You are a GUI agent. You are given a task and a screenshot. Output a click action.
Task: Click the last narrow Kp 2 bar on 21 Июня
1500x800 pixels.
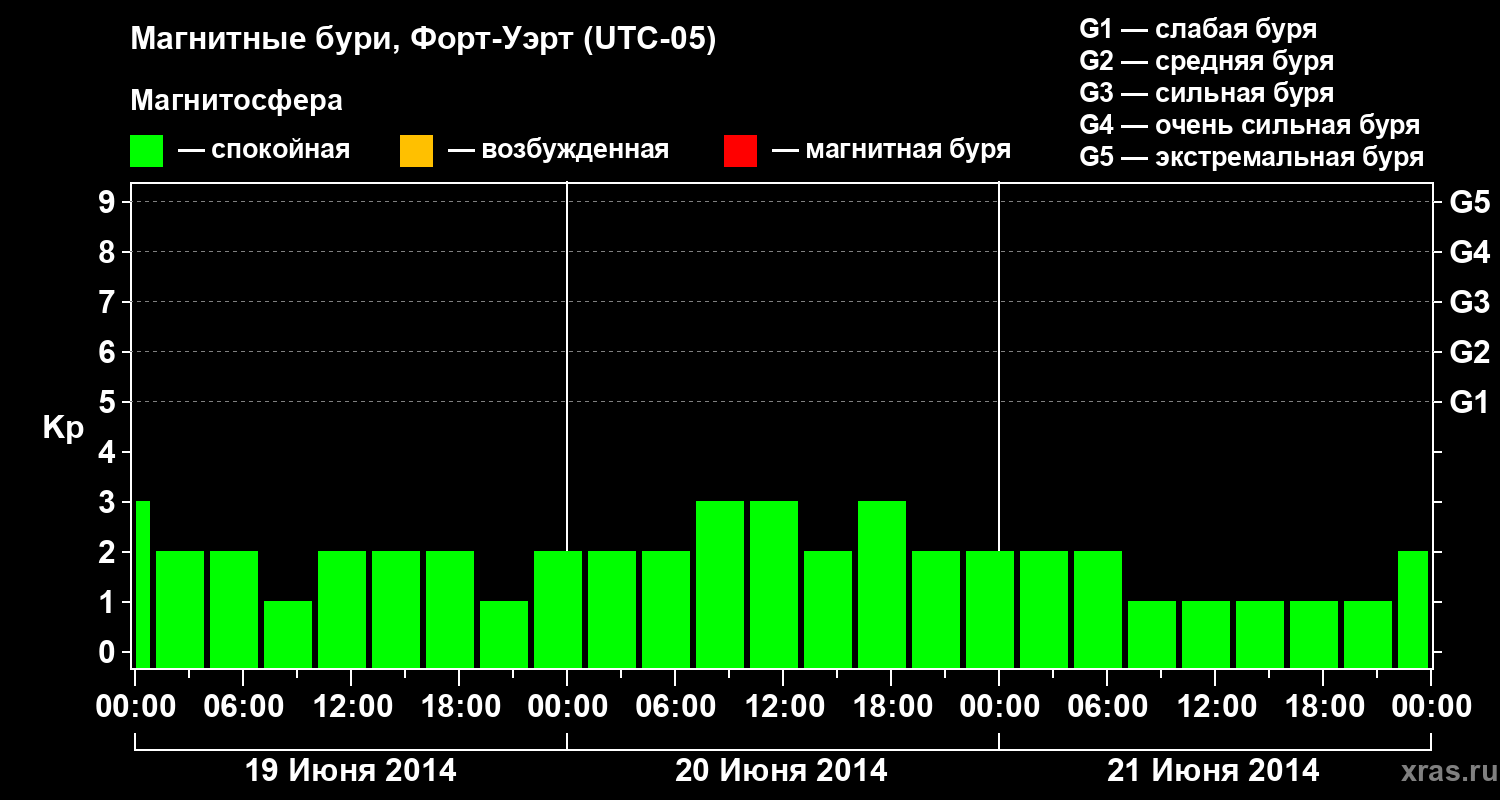pos(1413,609)
